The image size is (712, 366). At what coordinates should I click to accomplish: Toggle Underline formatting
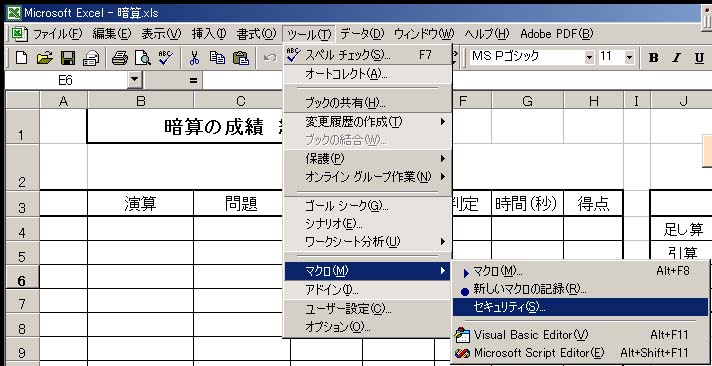tap(699, 58)
